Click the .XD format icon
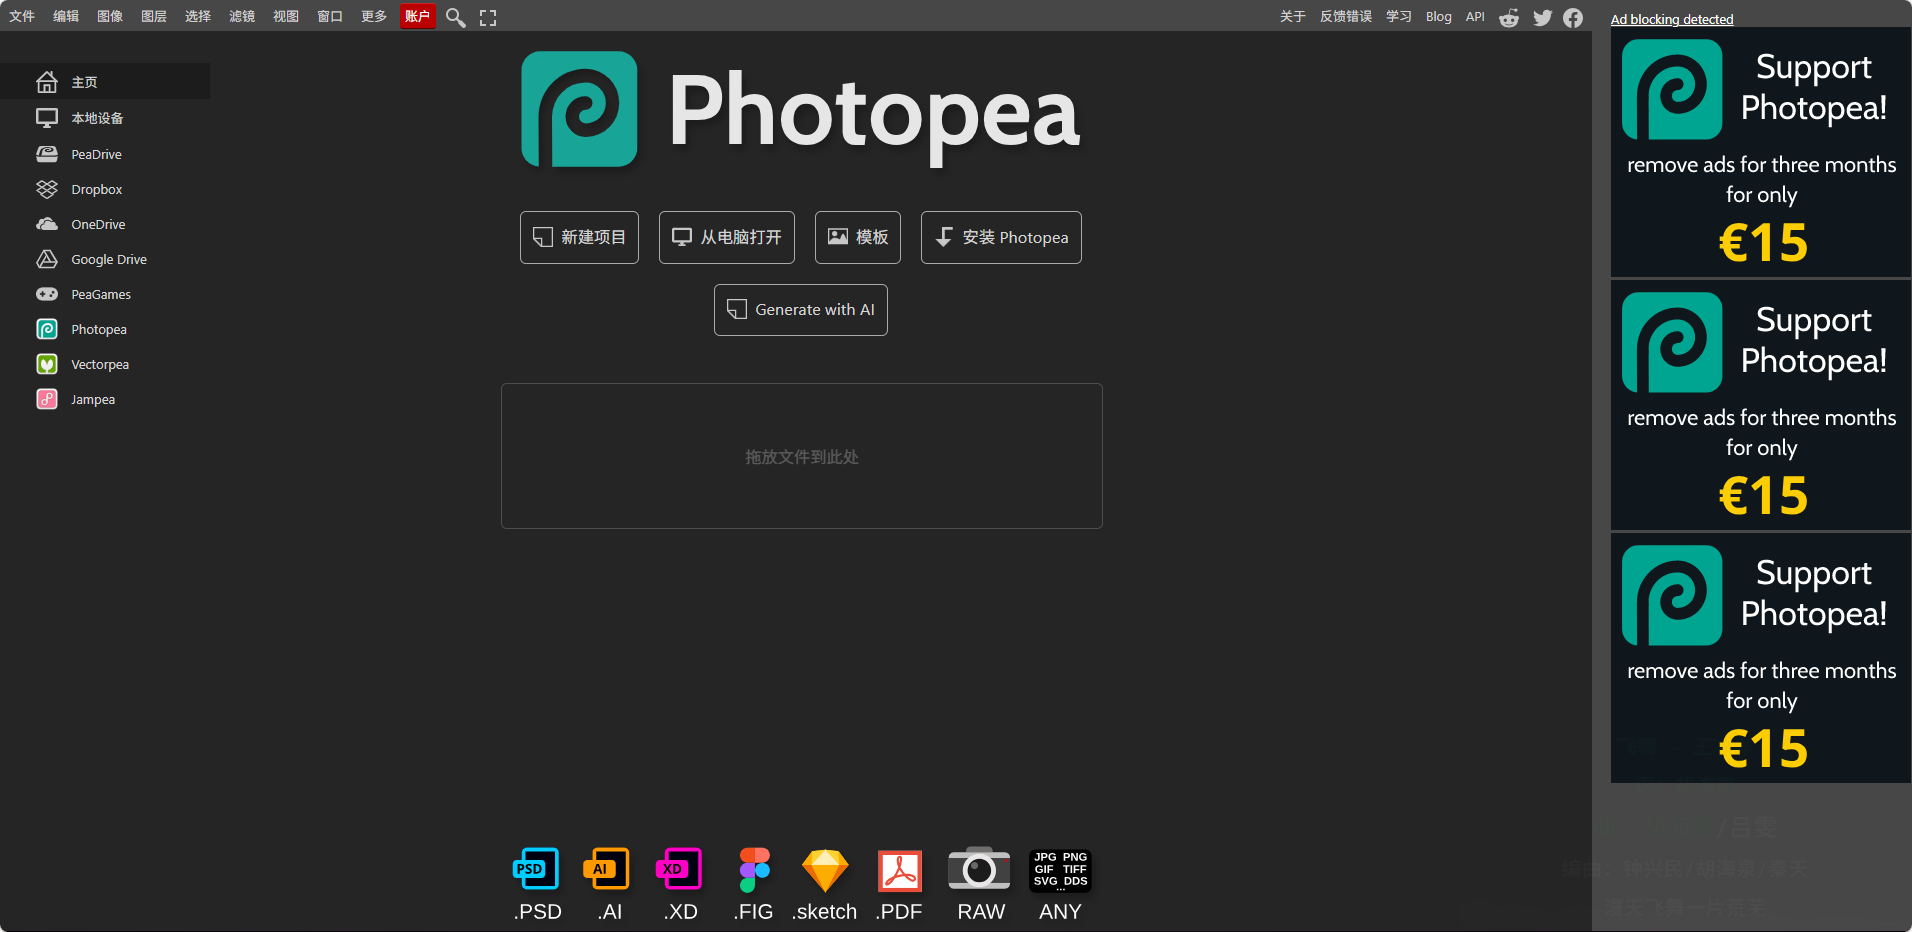This screenshot has height=932, width=1912. [679, 869]
